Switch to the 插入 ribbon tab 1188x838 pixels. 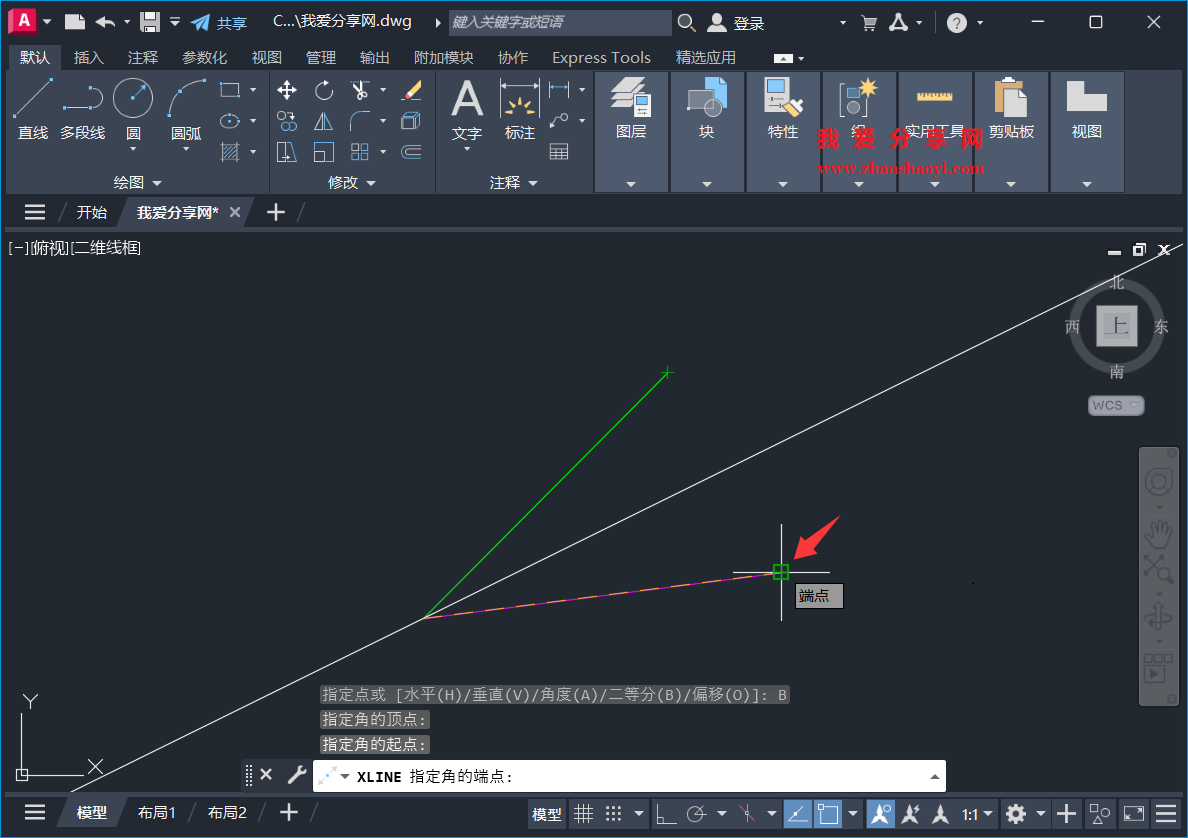click(x=88, y=57)
